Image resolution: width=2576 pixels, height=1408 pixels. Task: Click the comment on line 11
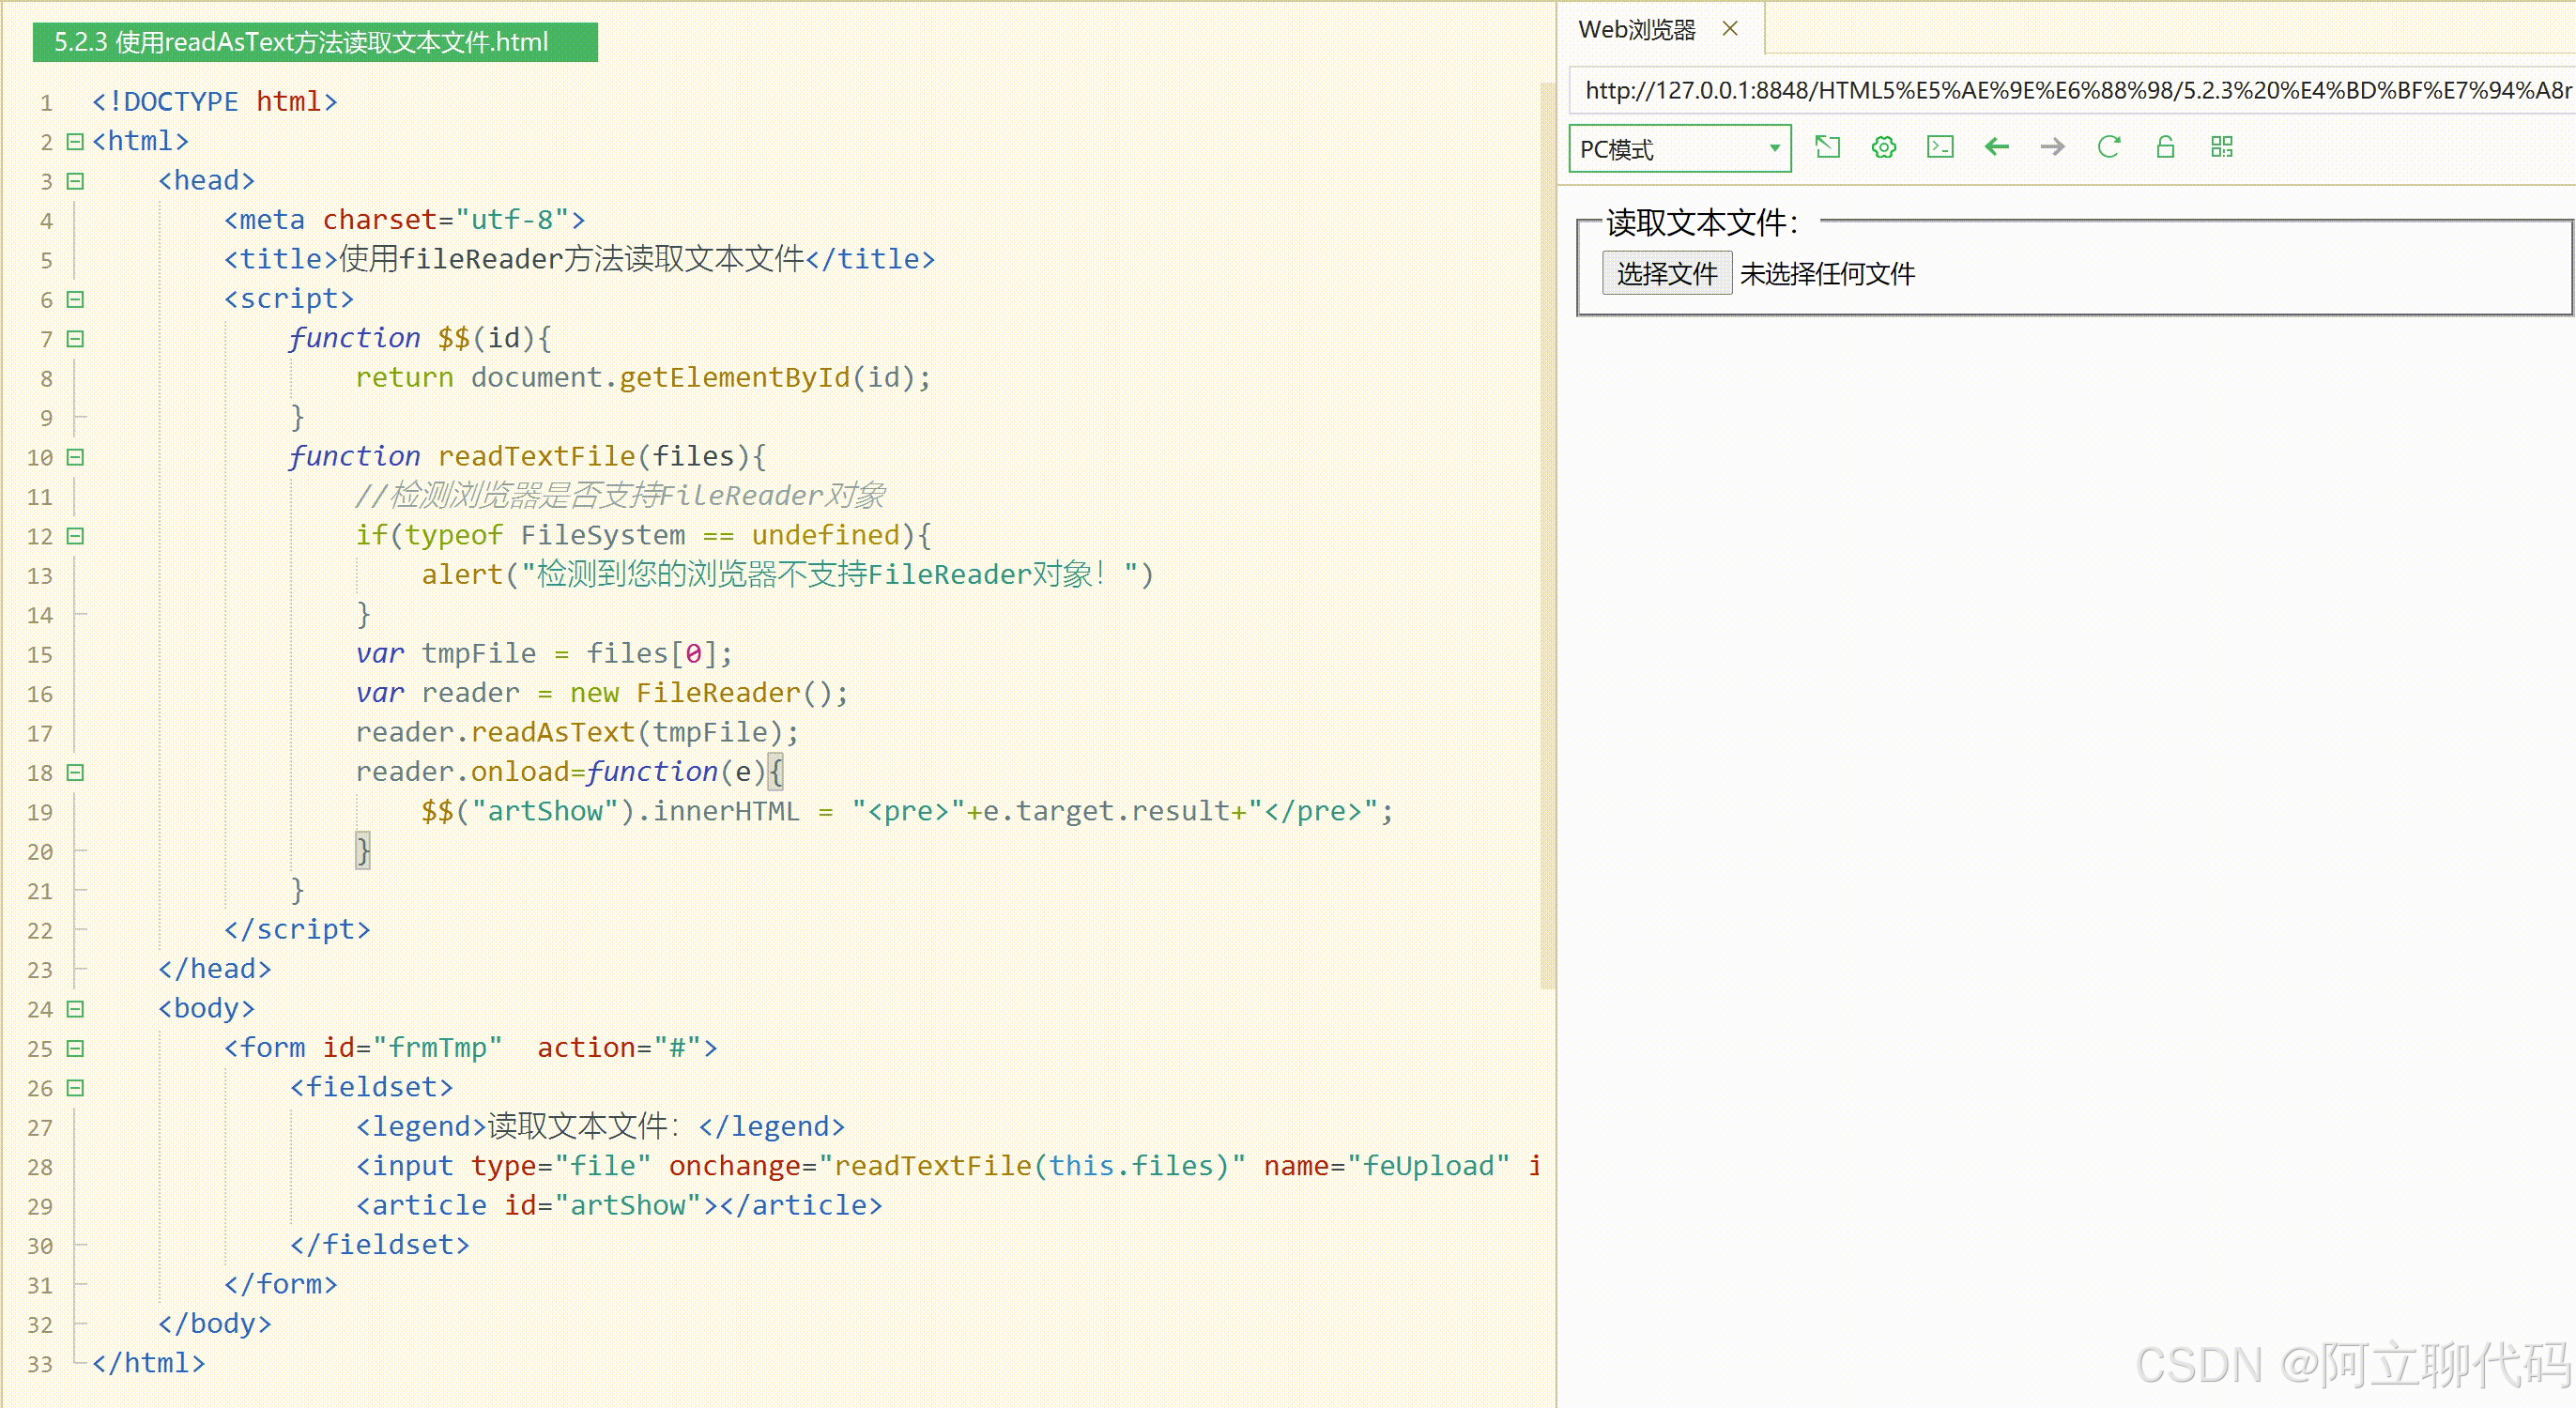tap(620, 495)
